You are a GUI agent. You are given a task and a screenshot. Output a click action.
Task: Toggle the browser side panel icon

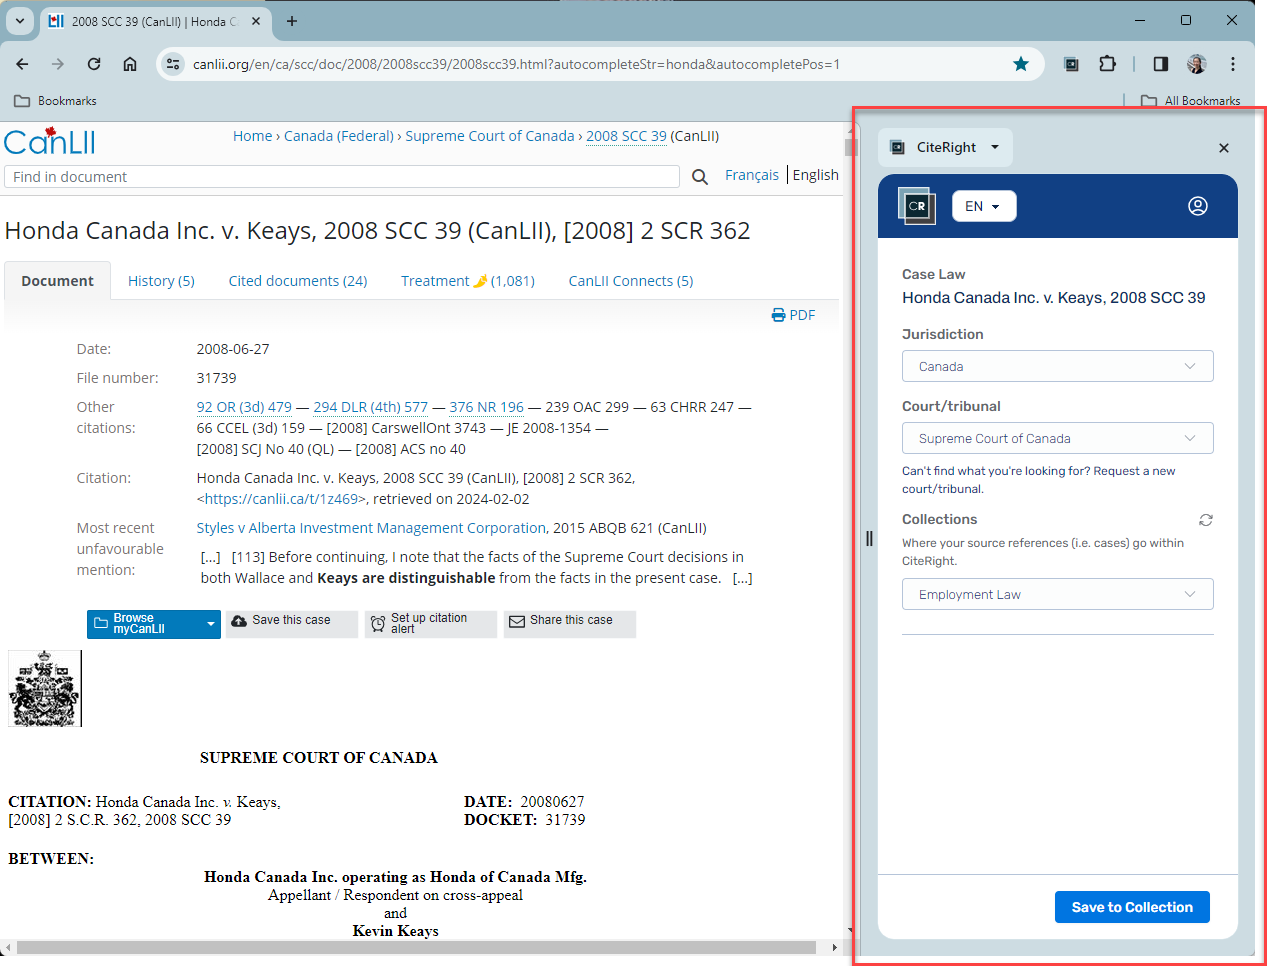click(1161, 64)
